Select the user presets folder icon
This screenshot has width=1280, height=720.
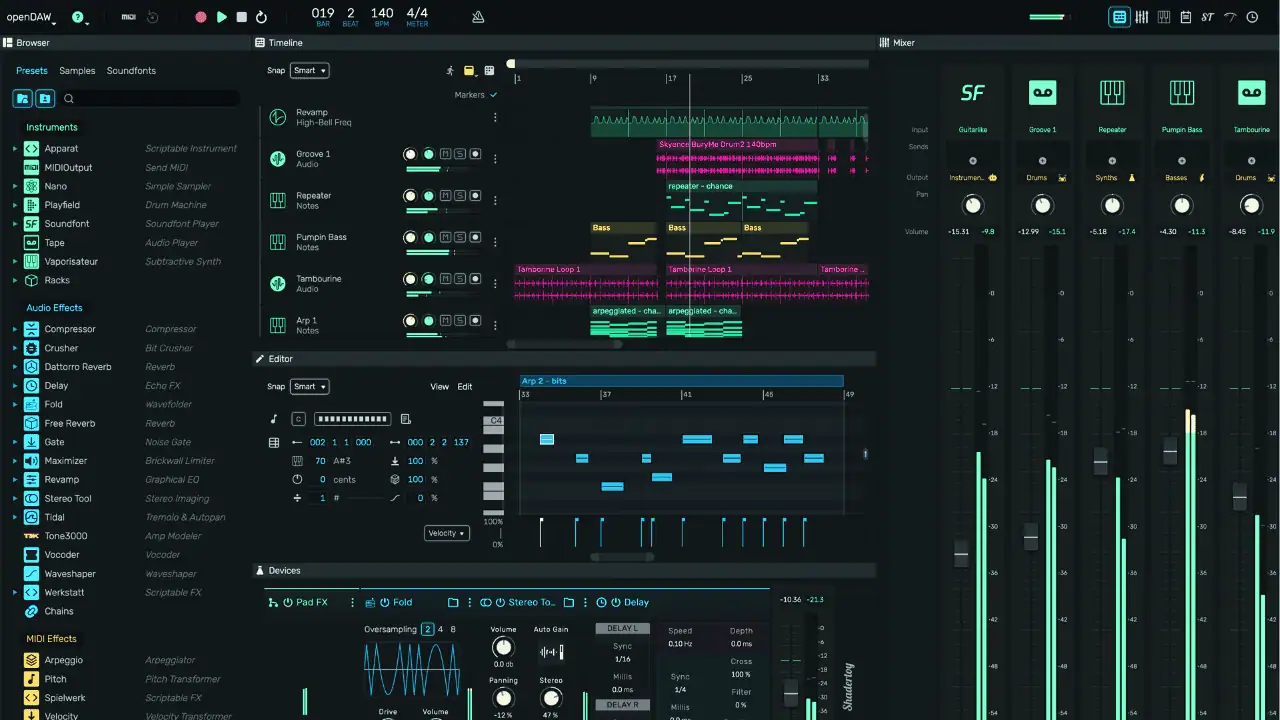44,99
